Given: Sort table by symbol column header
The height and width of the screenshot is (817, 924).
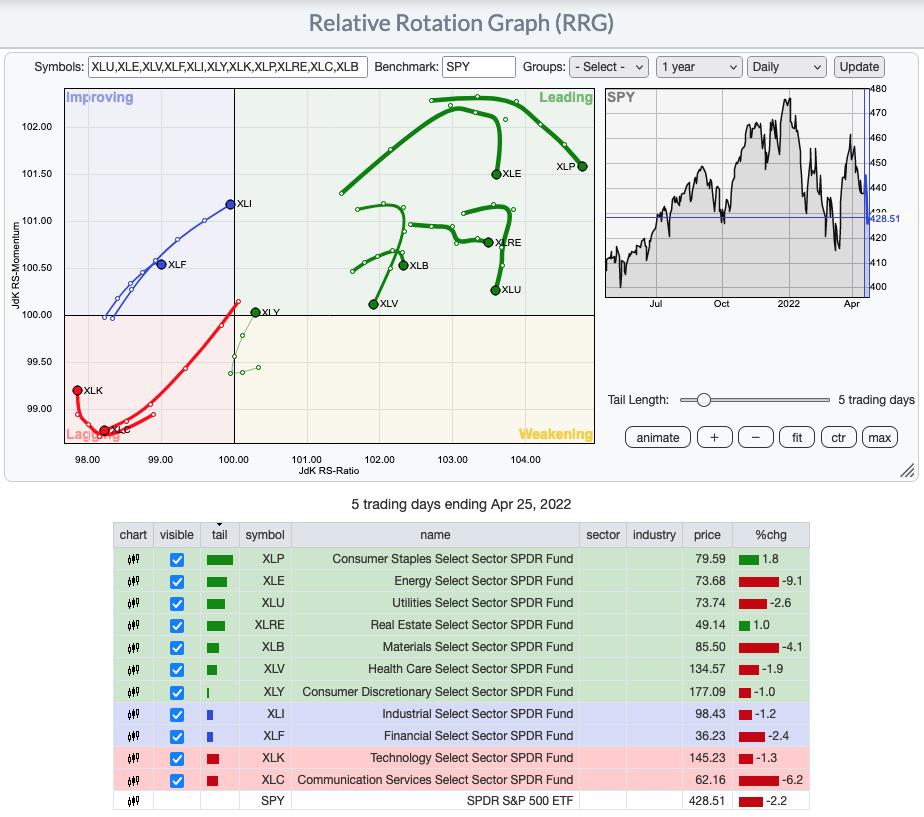Looking at the screenshot, I should pos(265,535).
